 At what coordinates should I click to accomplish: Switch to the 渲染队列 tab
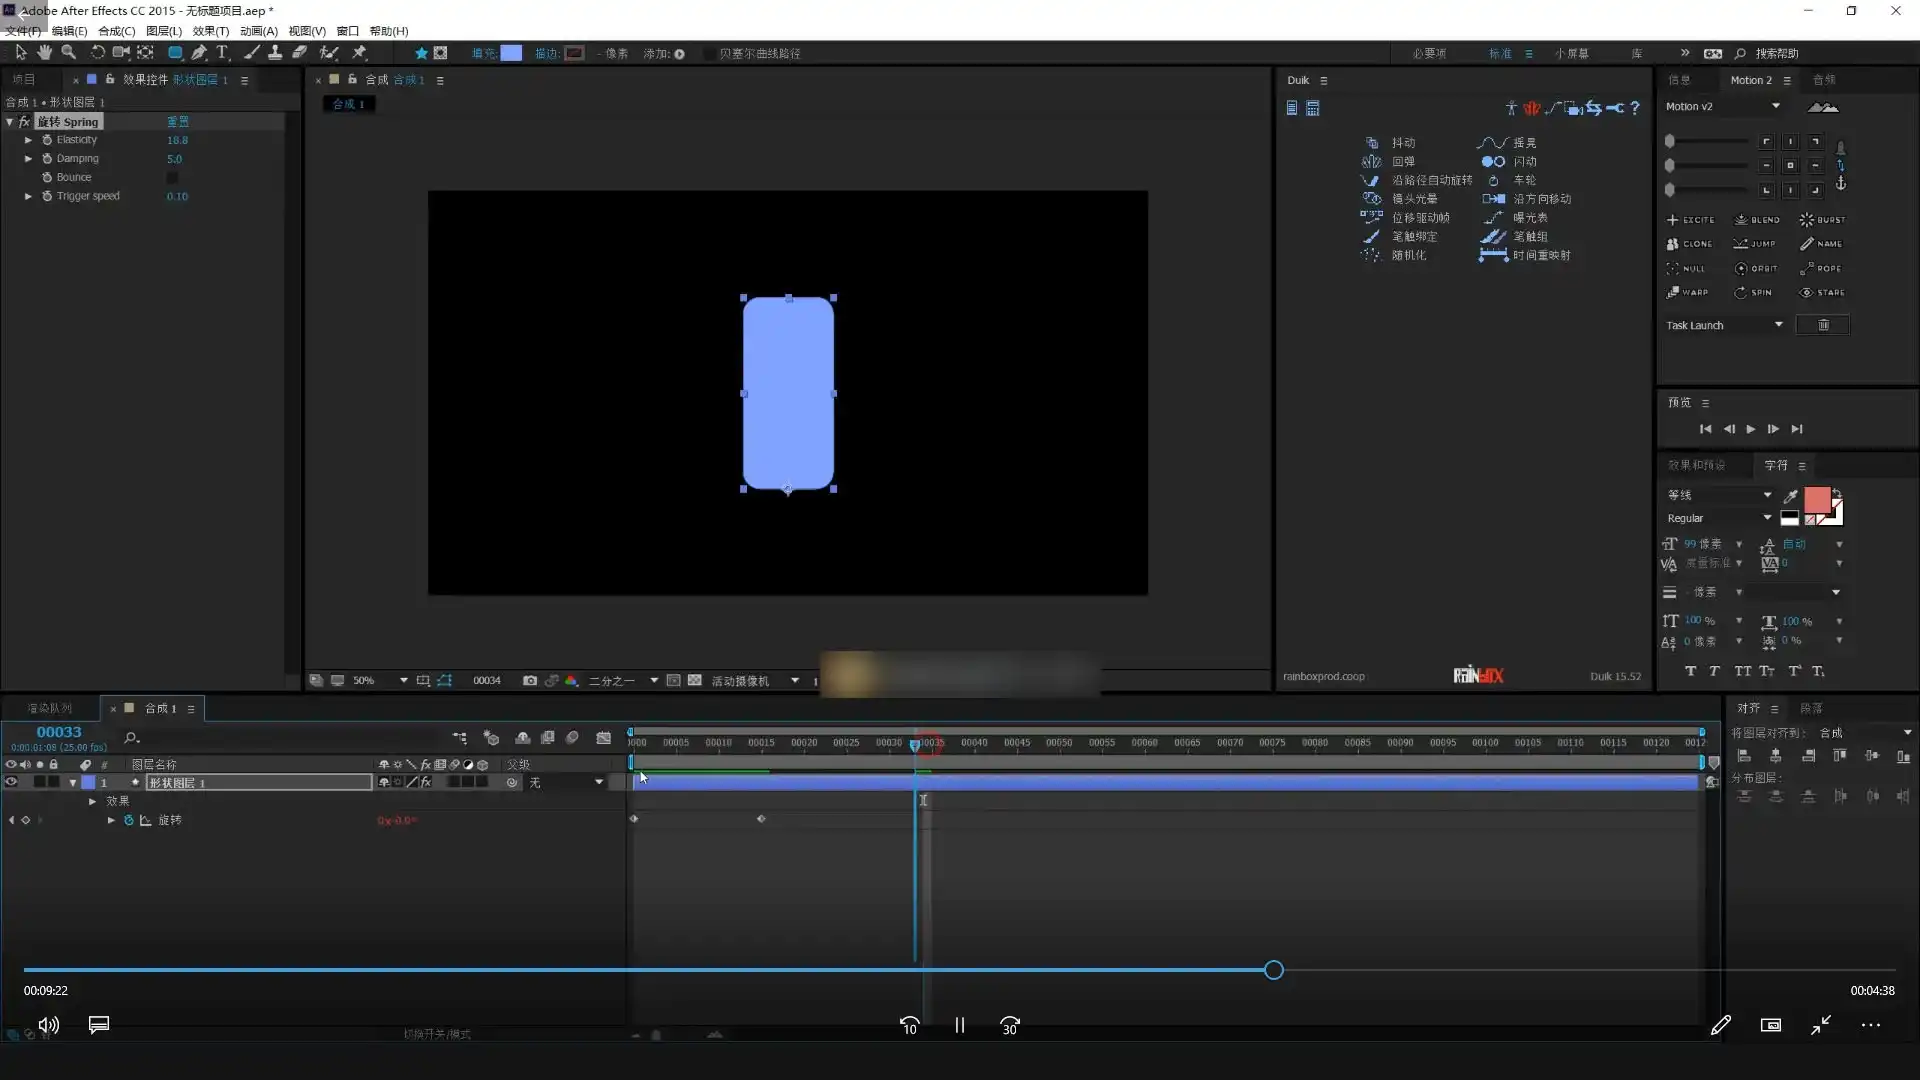click(49, 709)
